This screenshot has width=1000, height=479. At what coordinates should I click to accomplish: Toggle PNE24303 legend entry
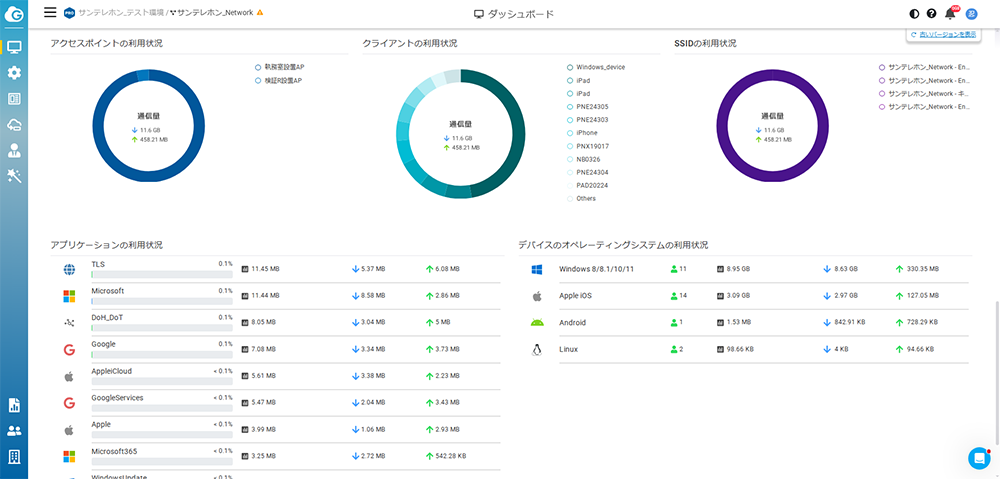(x=587, y=120)
